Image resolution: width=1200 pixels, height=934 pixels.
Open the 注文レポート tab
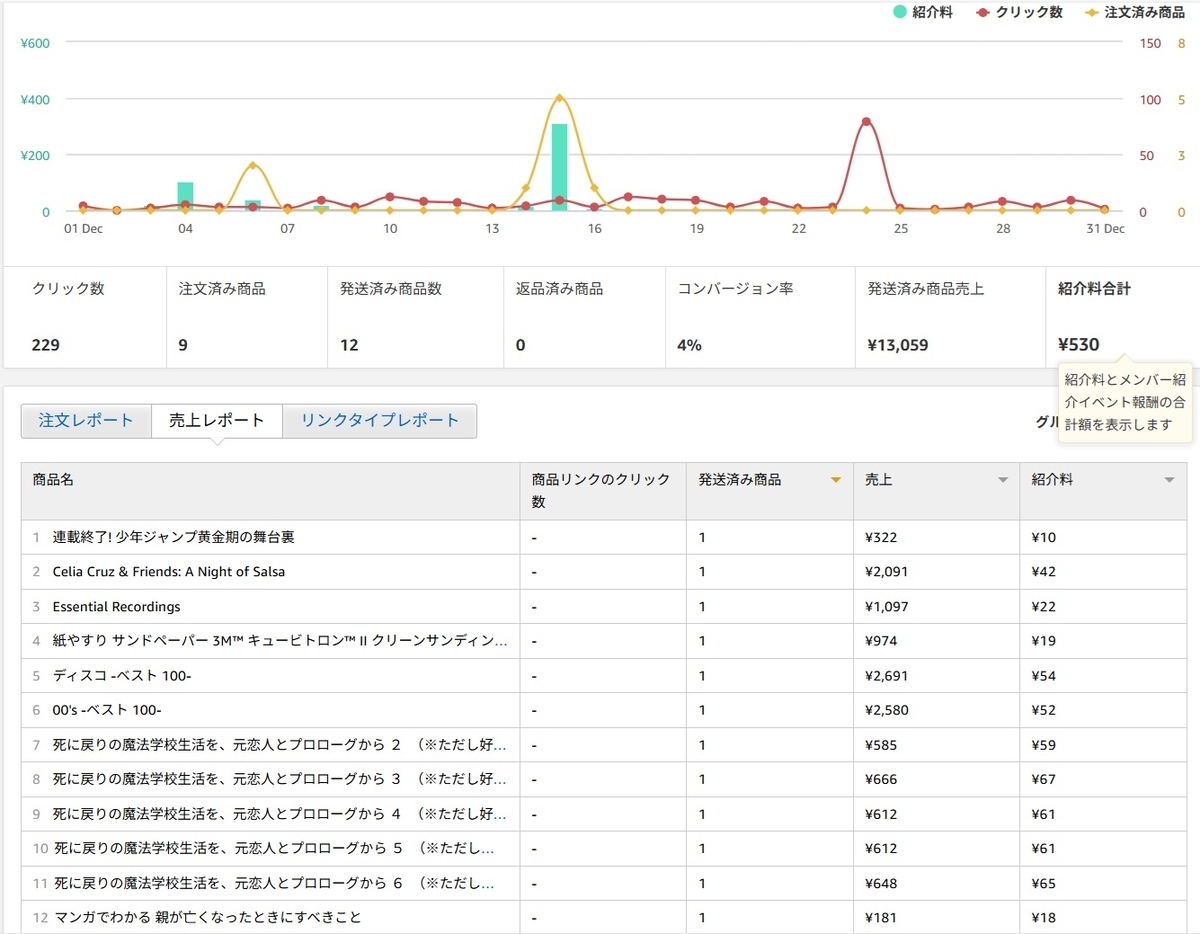click(86, 421)
